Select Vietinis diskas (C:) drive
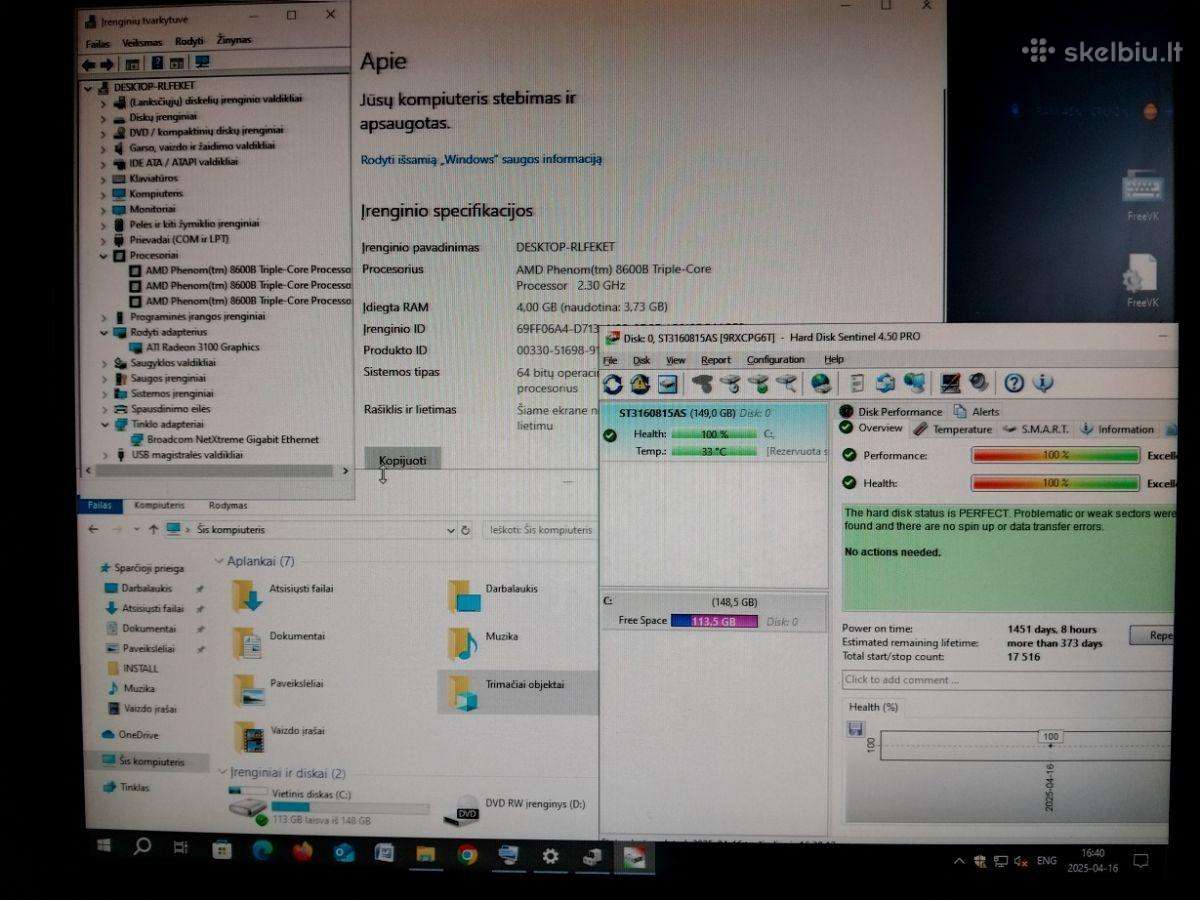 click(328, 805)
